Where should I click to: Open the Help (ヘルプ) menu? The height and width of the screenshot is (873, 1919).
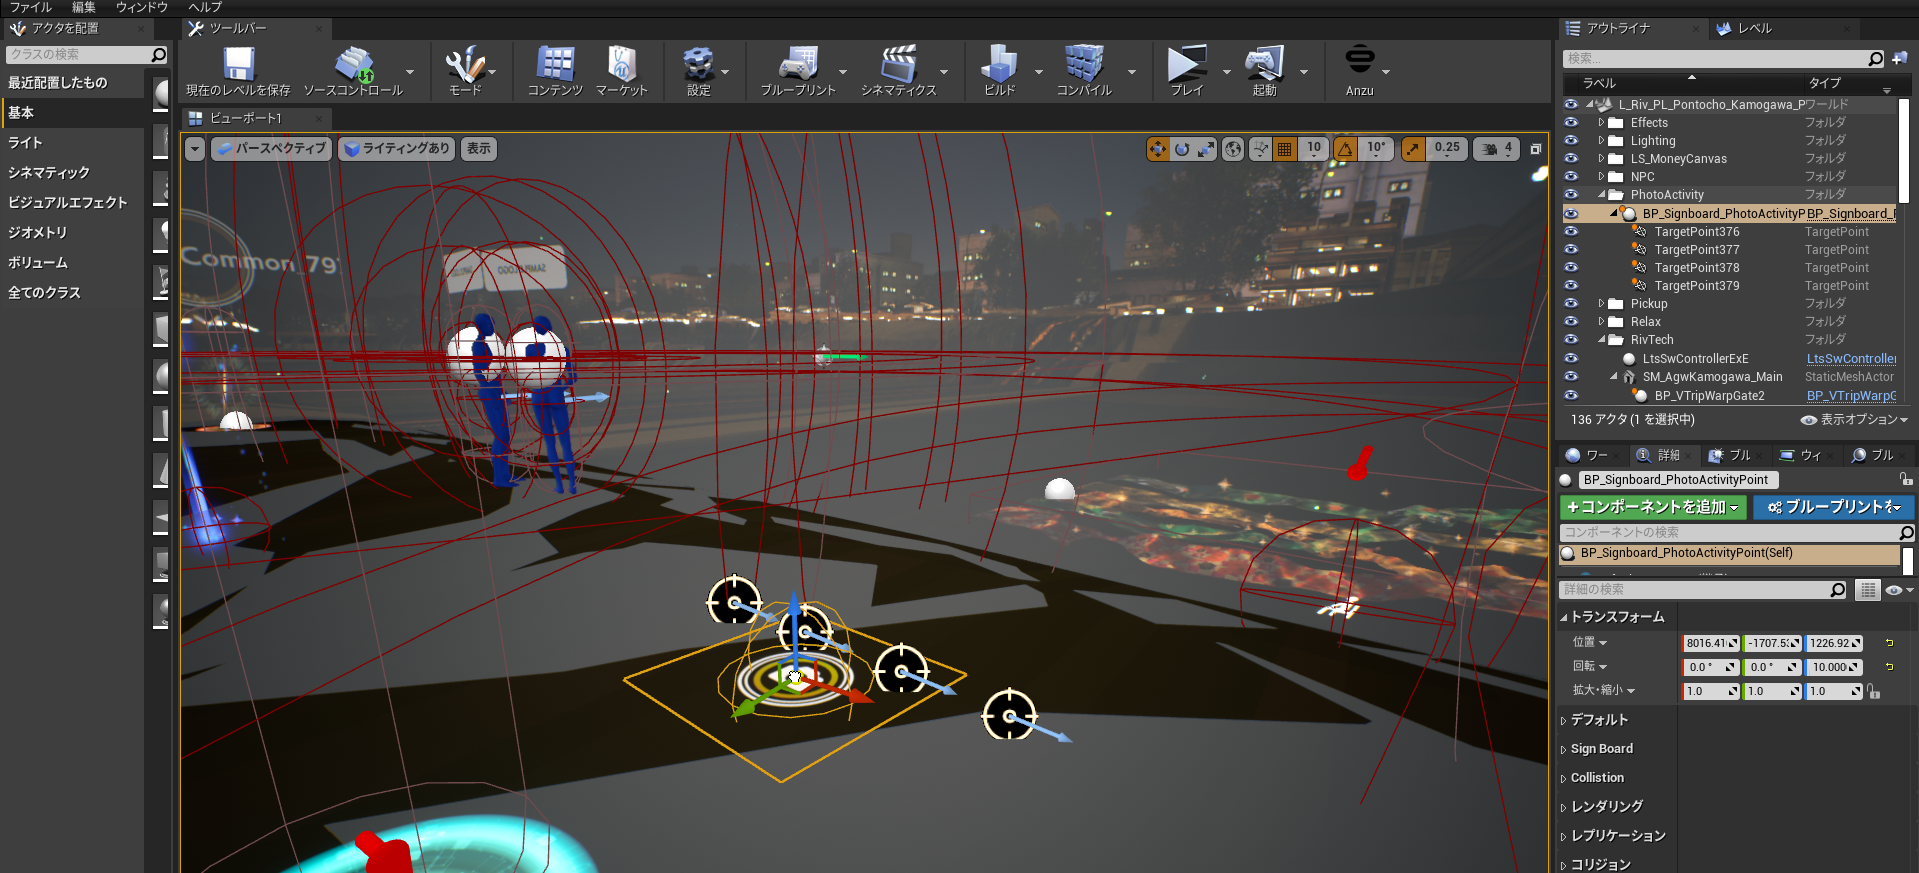tap(205, 7)
